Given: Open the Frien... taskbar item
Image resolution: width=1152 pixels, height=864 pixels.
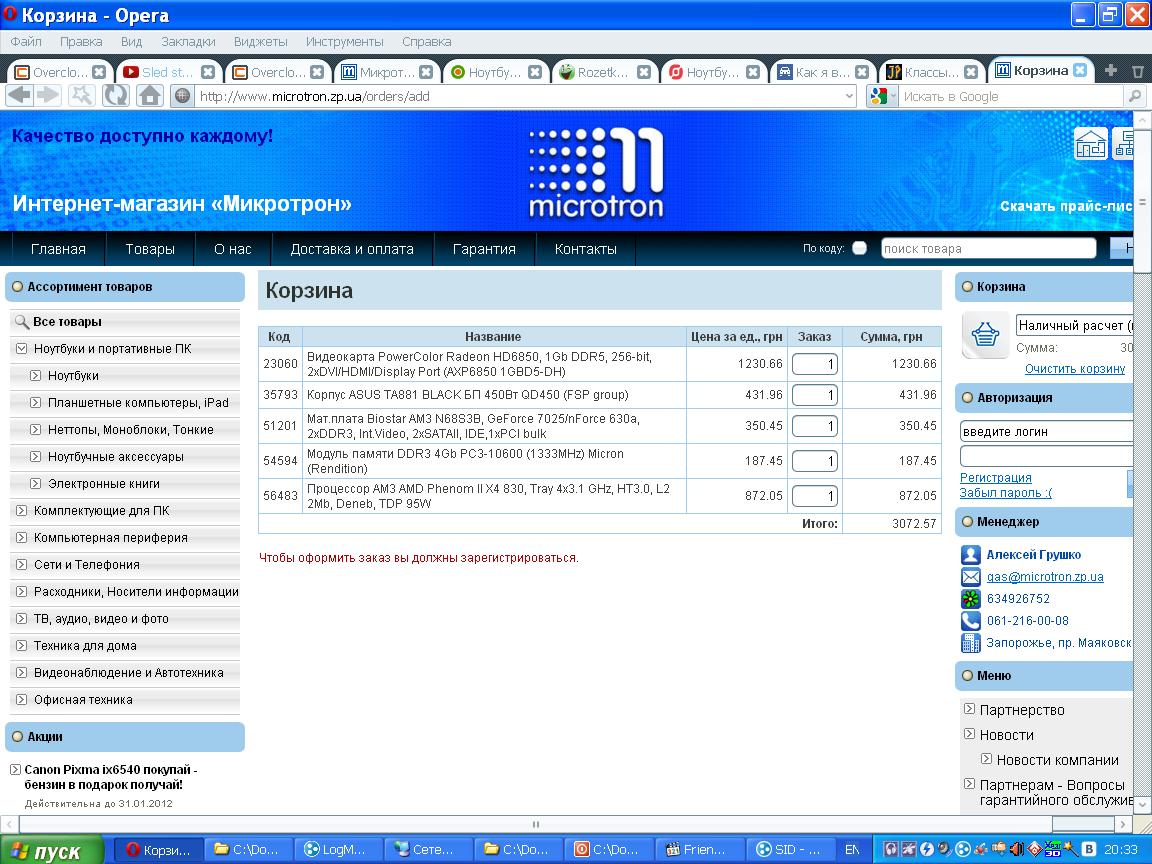Looking at the screenshot, I should (x=699, y=849).
